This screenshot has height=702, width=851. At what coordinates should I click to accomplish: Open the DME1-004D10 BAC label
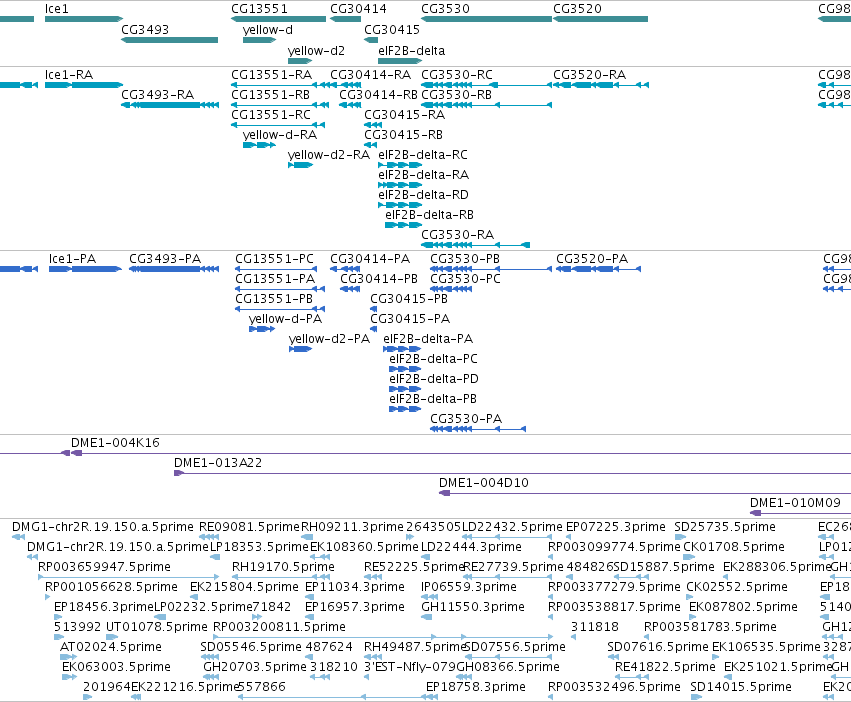(484, 483)
